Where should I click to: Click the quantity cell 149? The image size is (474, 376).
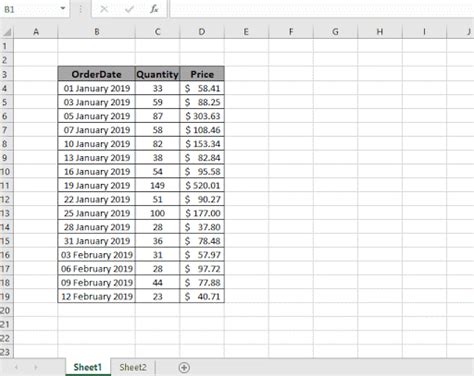(x=157, y=185)
